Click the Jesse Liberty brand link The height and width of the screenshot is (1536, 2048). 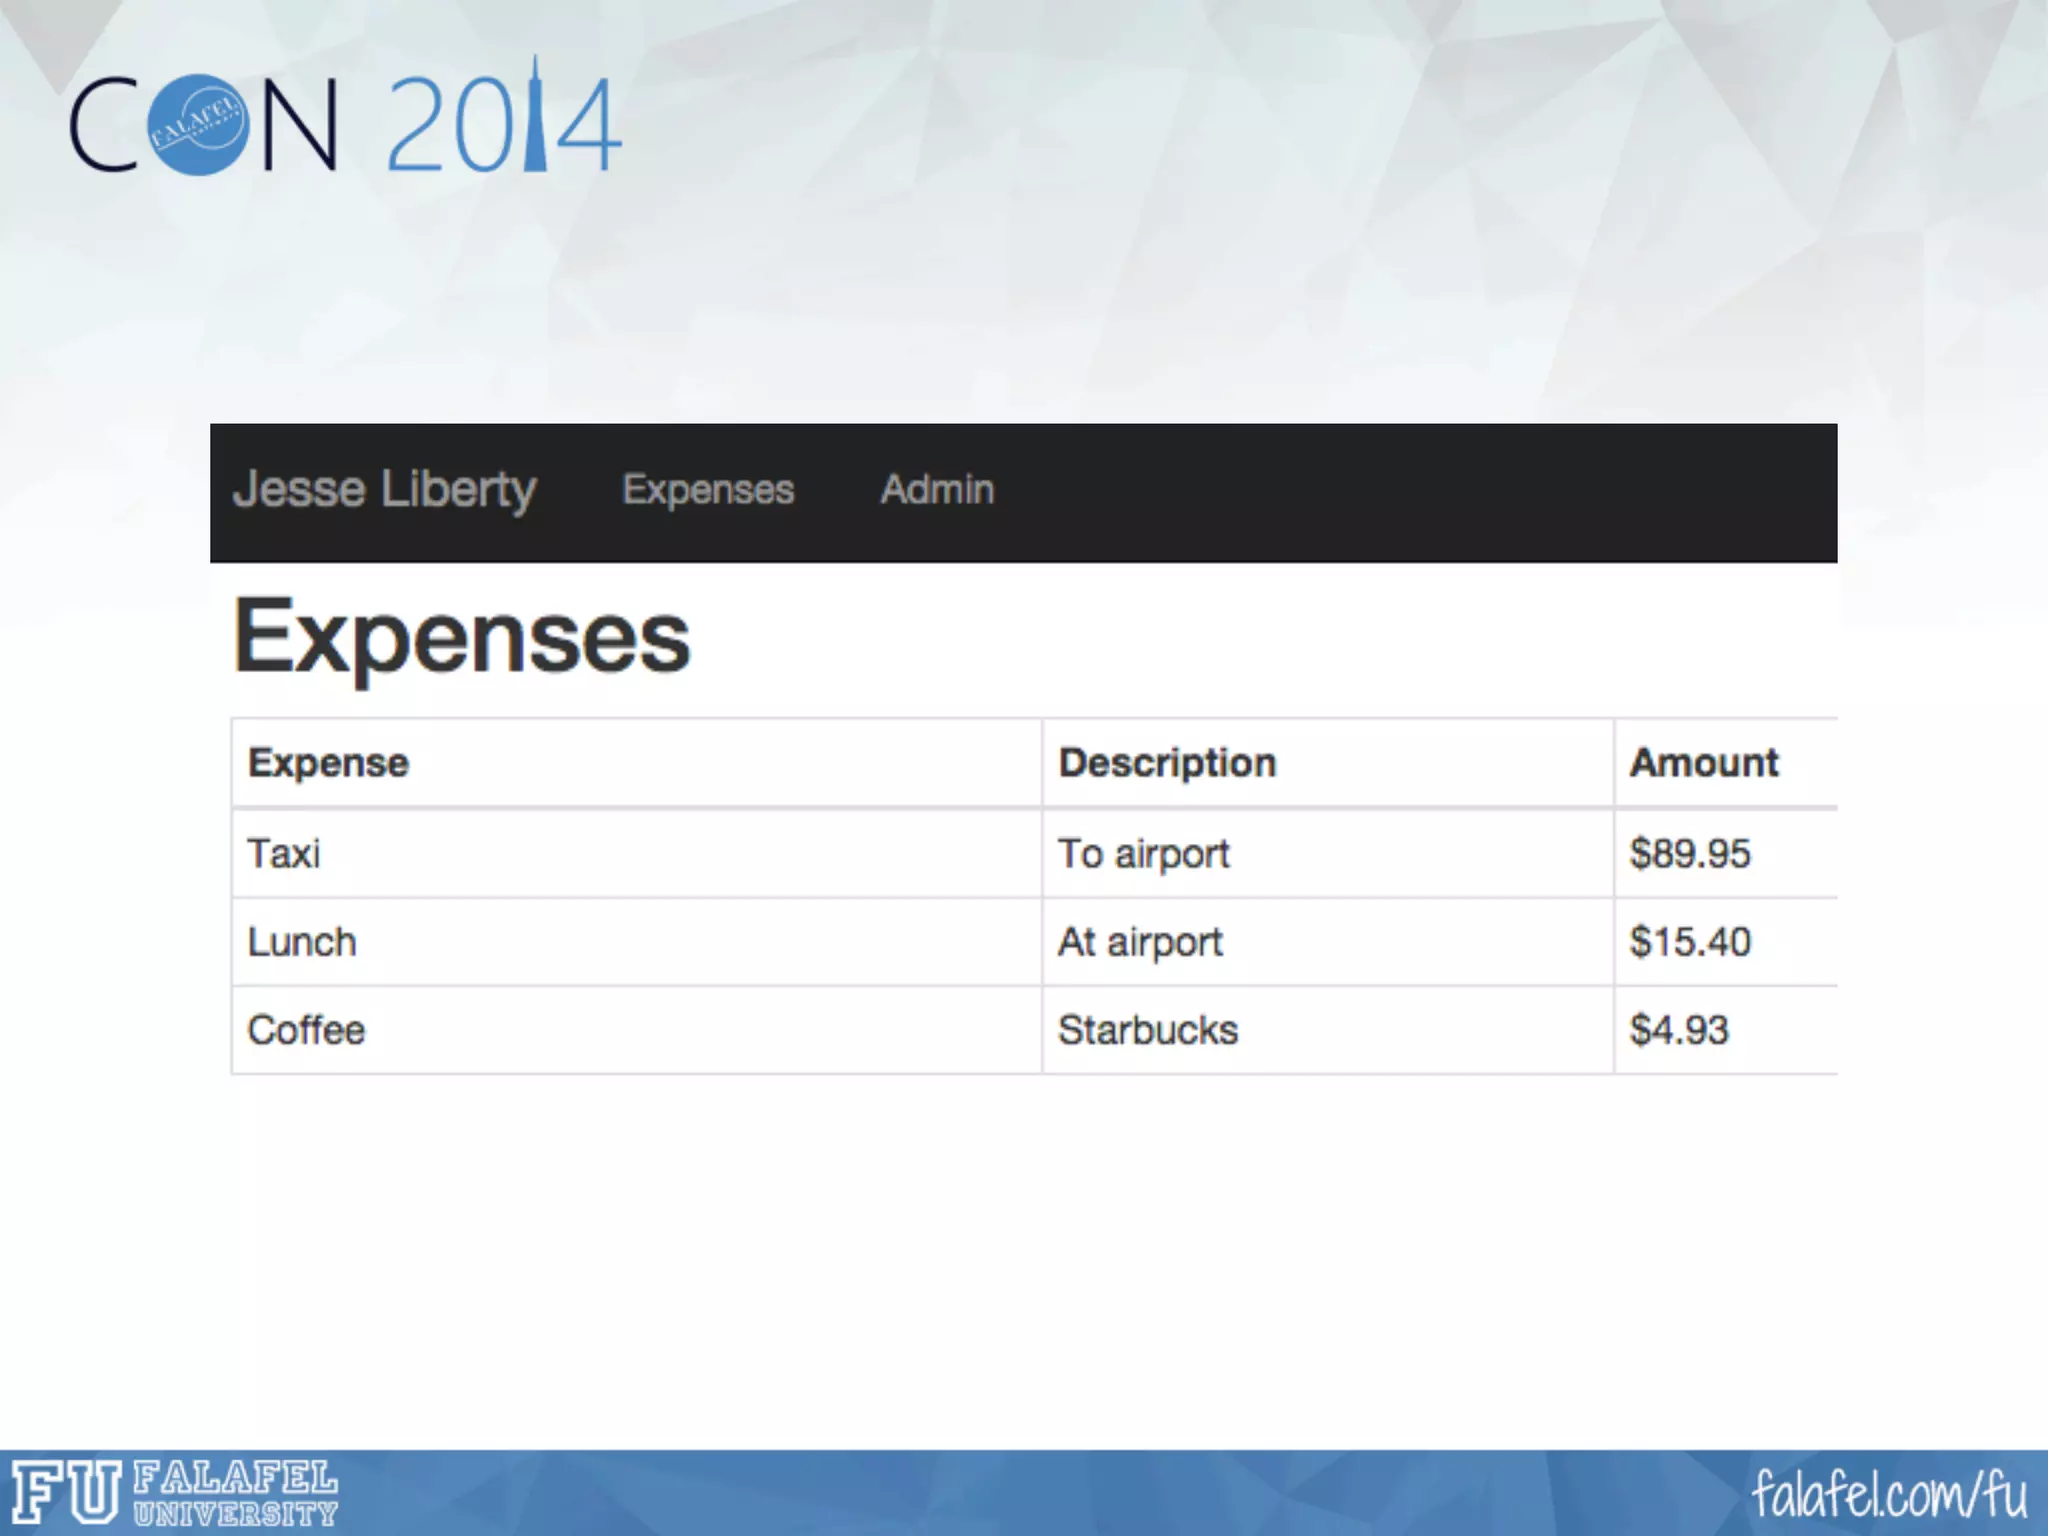pos(384,490)
